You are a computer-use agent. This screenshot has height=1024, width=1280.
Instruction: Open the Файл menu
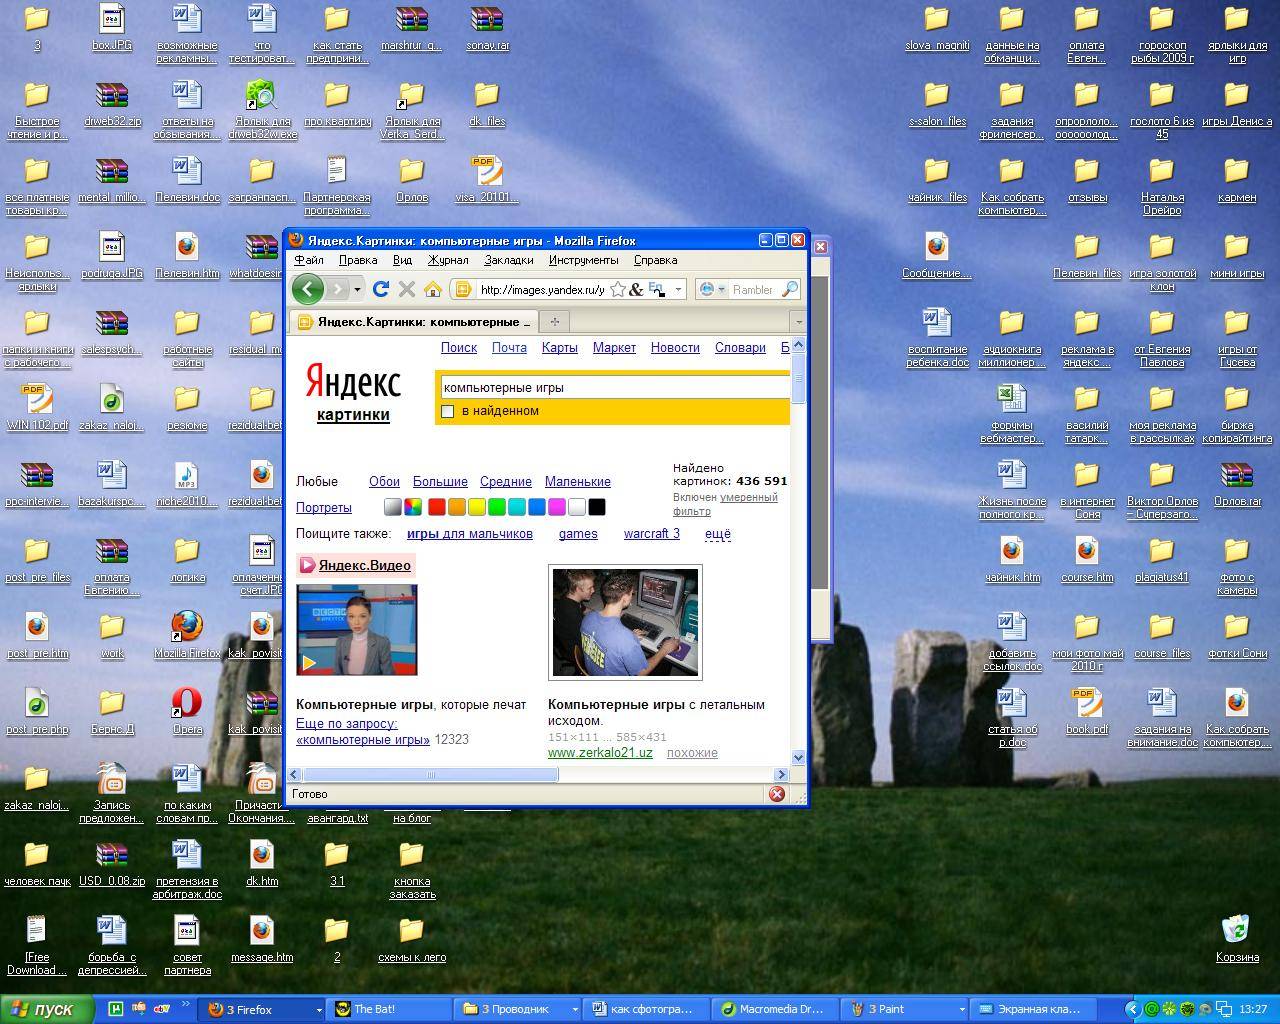coord(309,260)
